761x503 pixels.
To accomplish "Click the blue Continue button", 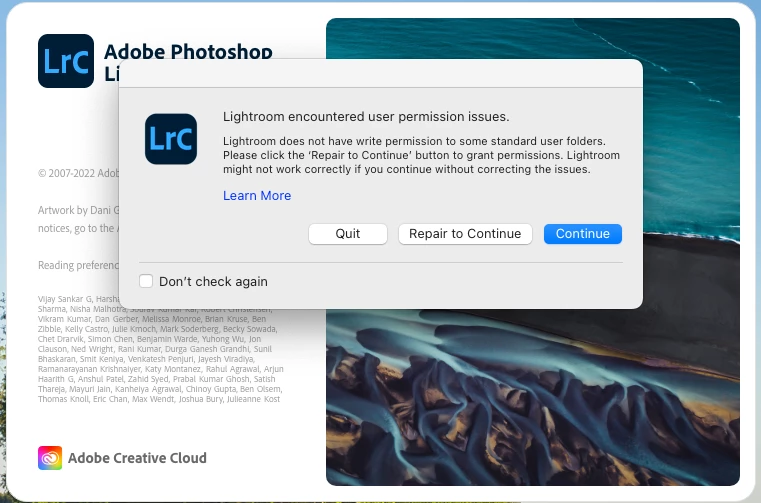I will click(582, 234).
